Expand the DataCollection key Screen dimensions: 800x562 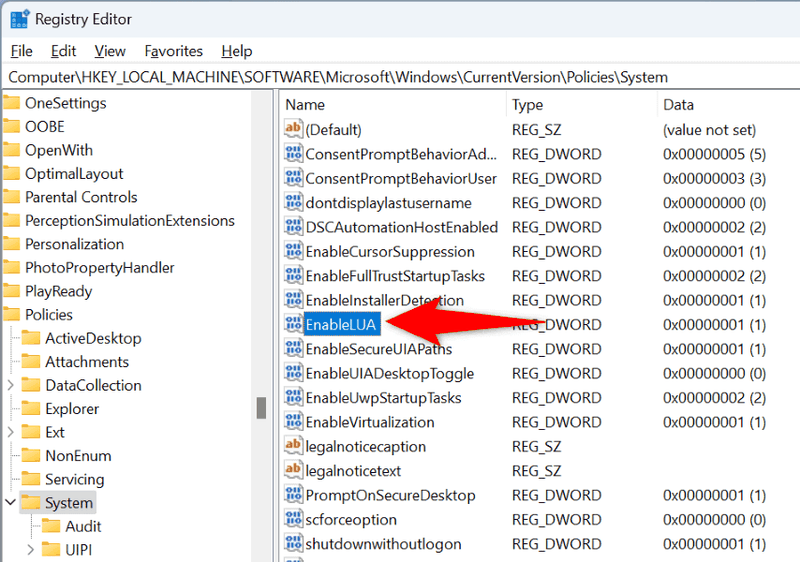[10, 385]
